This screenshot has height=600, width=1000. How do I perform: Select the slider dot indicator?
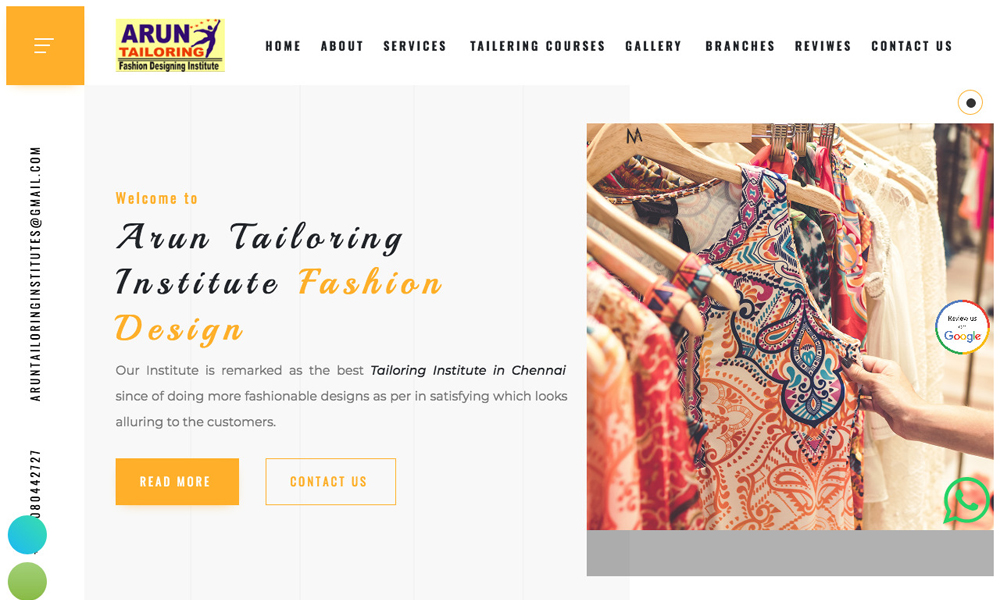coord(970,103)
